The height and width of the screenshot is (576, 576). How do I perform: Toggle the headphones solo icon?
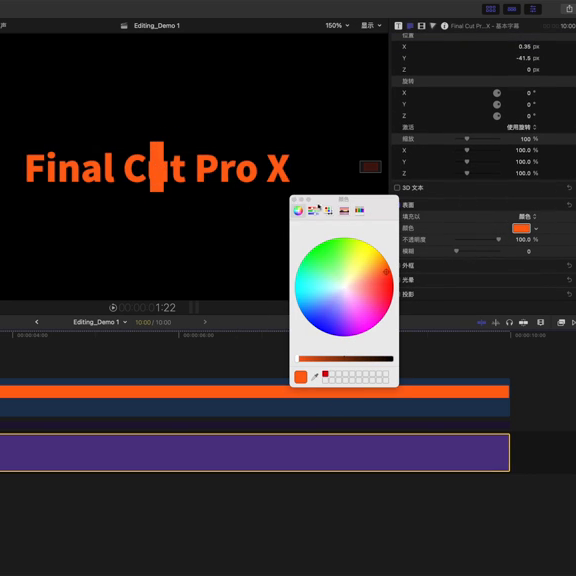(x=509, y=323)
